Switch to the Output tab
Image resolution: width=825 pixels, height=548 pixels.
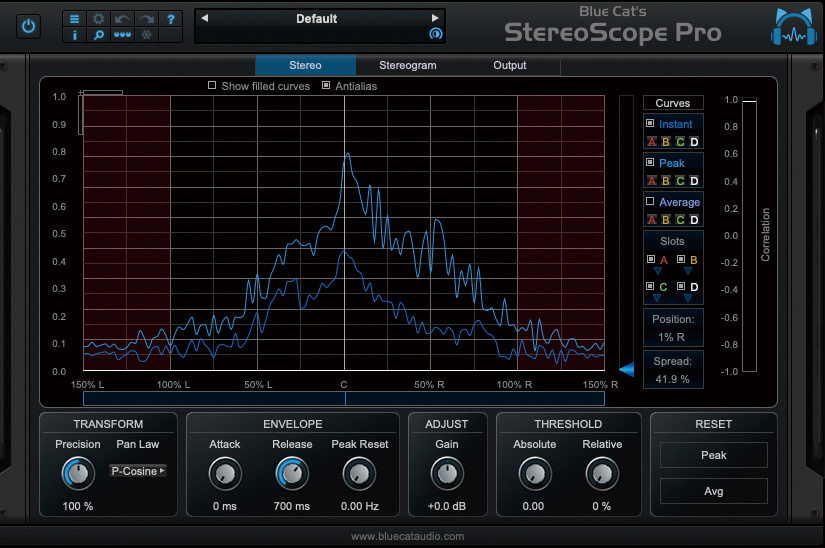(x=509, y=65)
